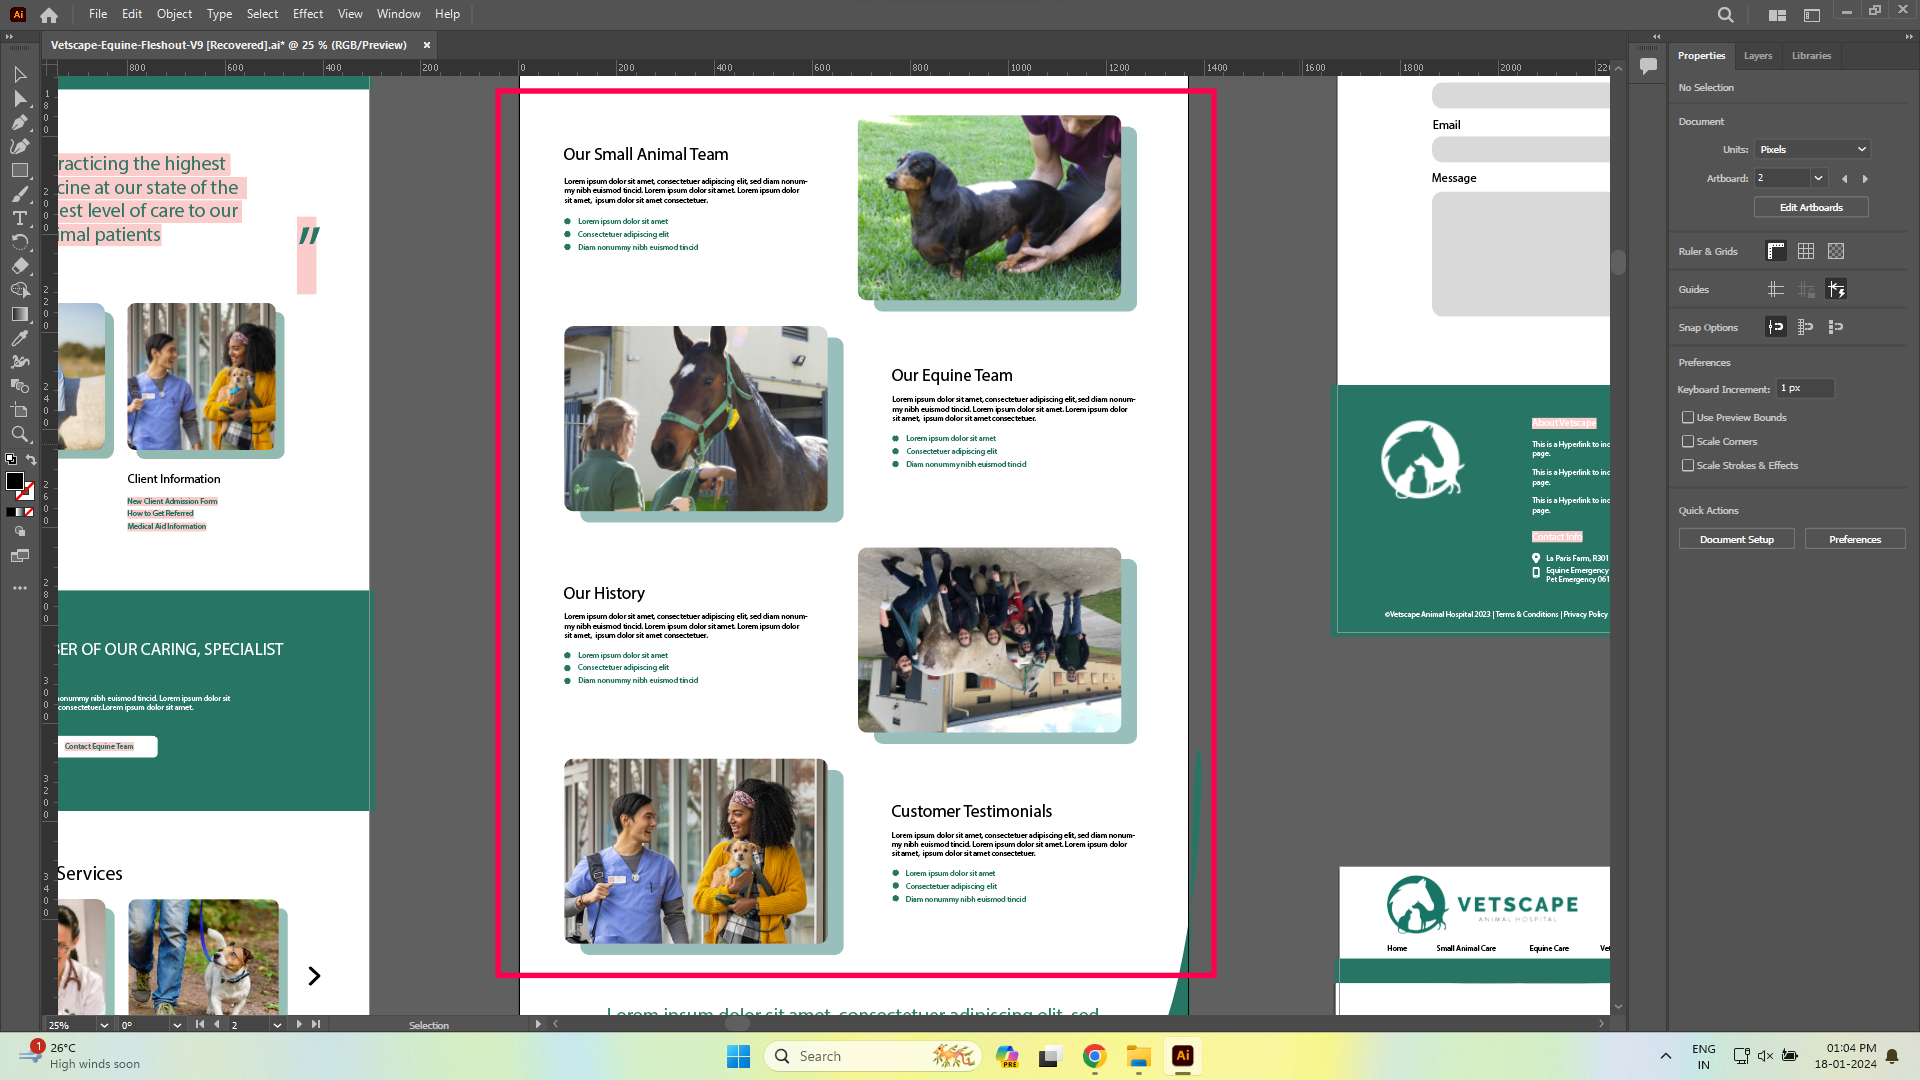The height and width of the screenshot is (1080, 1920).
Task: Click the Show Rulers icon
Action: 1776,252
